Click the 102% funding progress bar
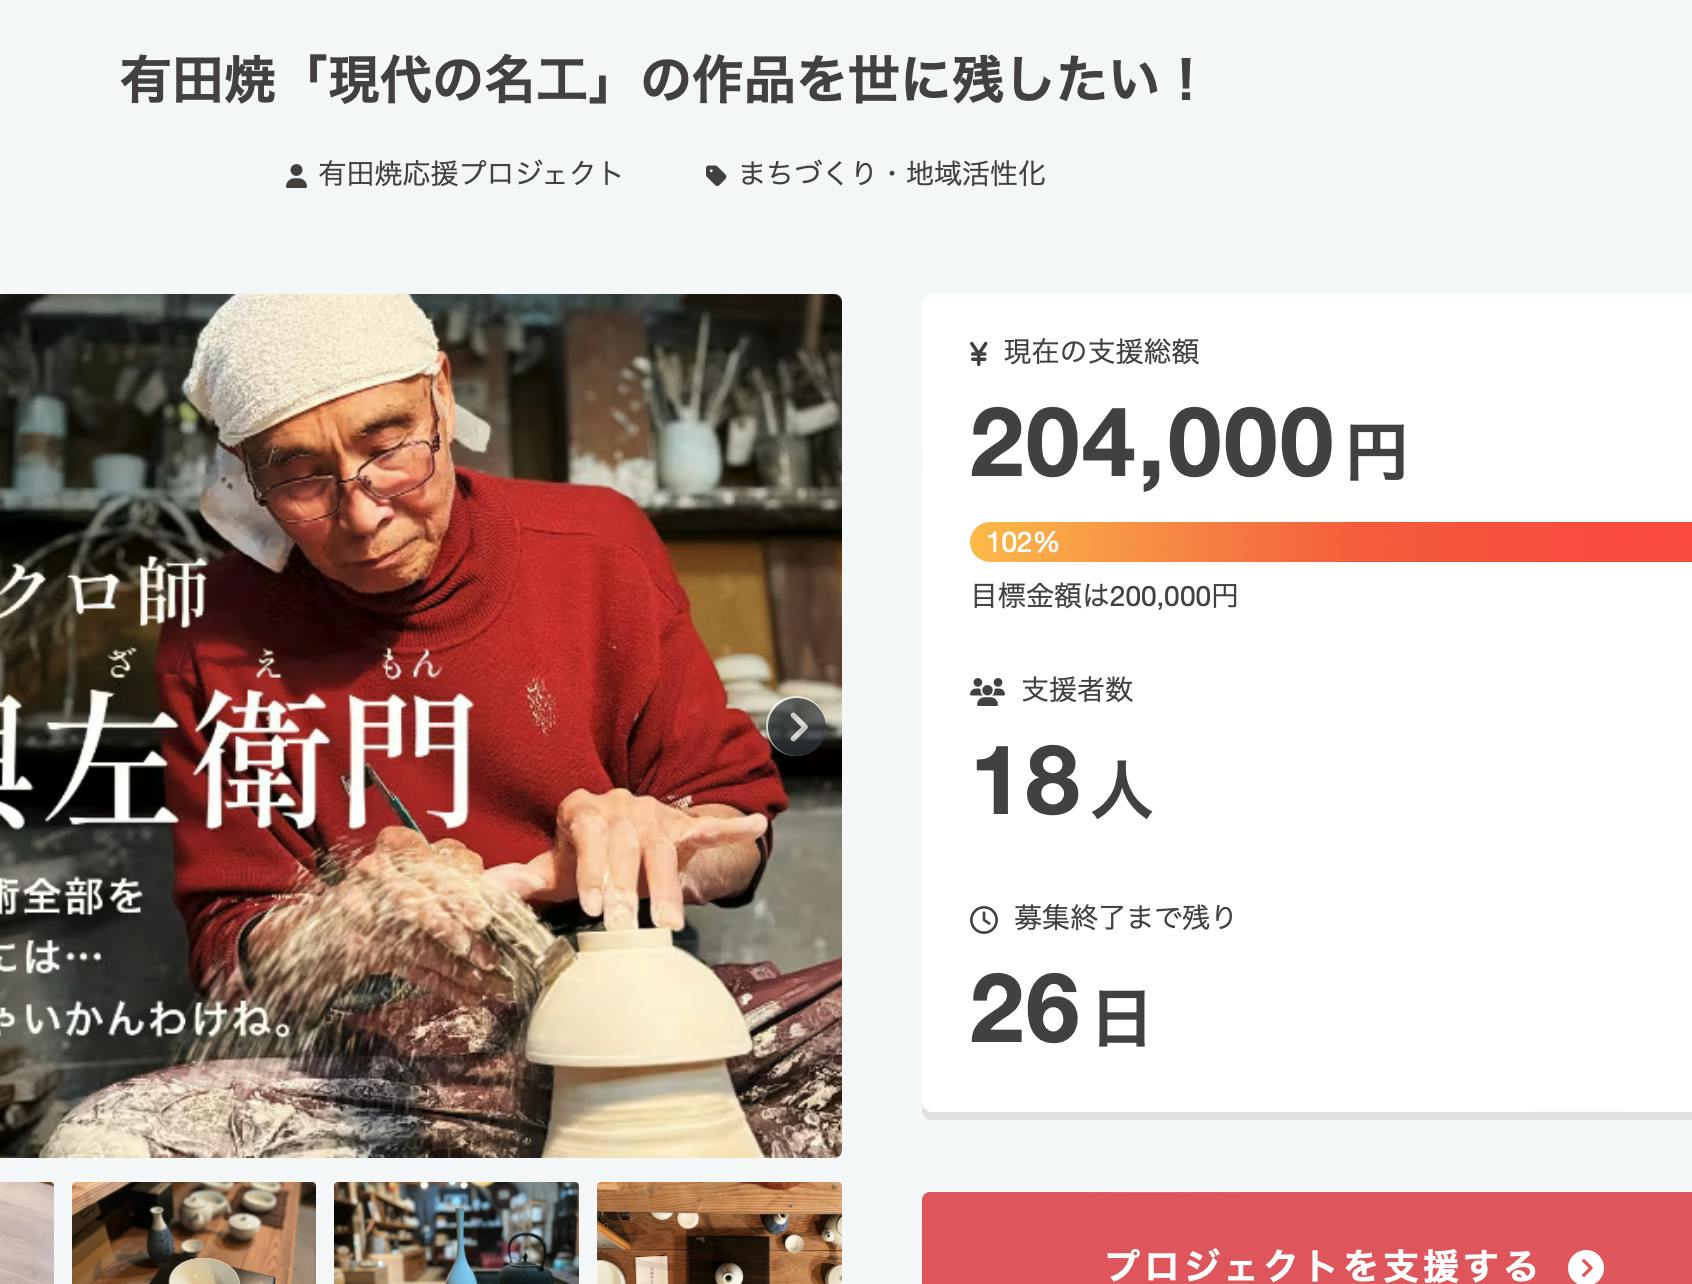Image resolution: width=1692 pixels, height=1284 pixels. [x=1331, y=542]
